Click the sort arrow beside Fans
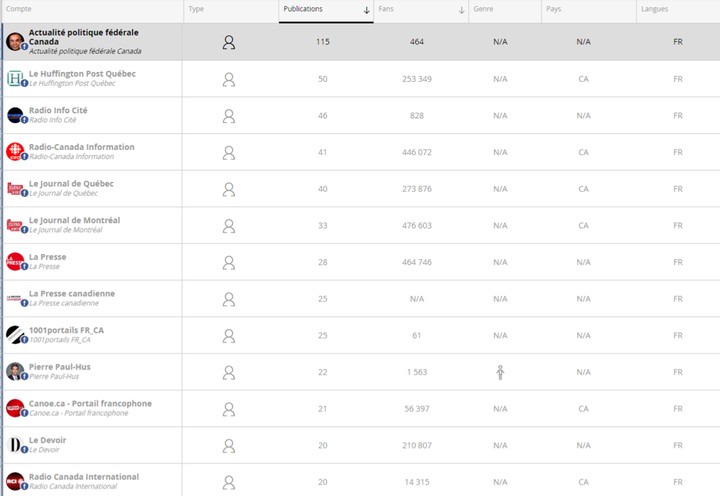The height and width of the screenshot is (496, 720). pyautogui.click(x=461, y=10)
